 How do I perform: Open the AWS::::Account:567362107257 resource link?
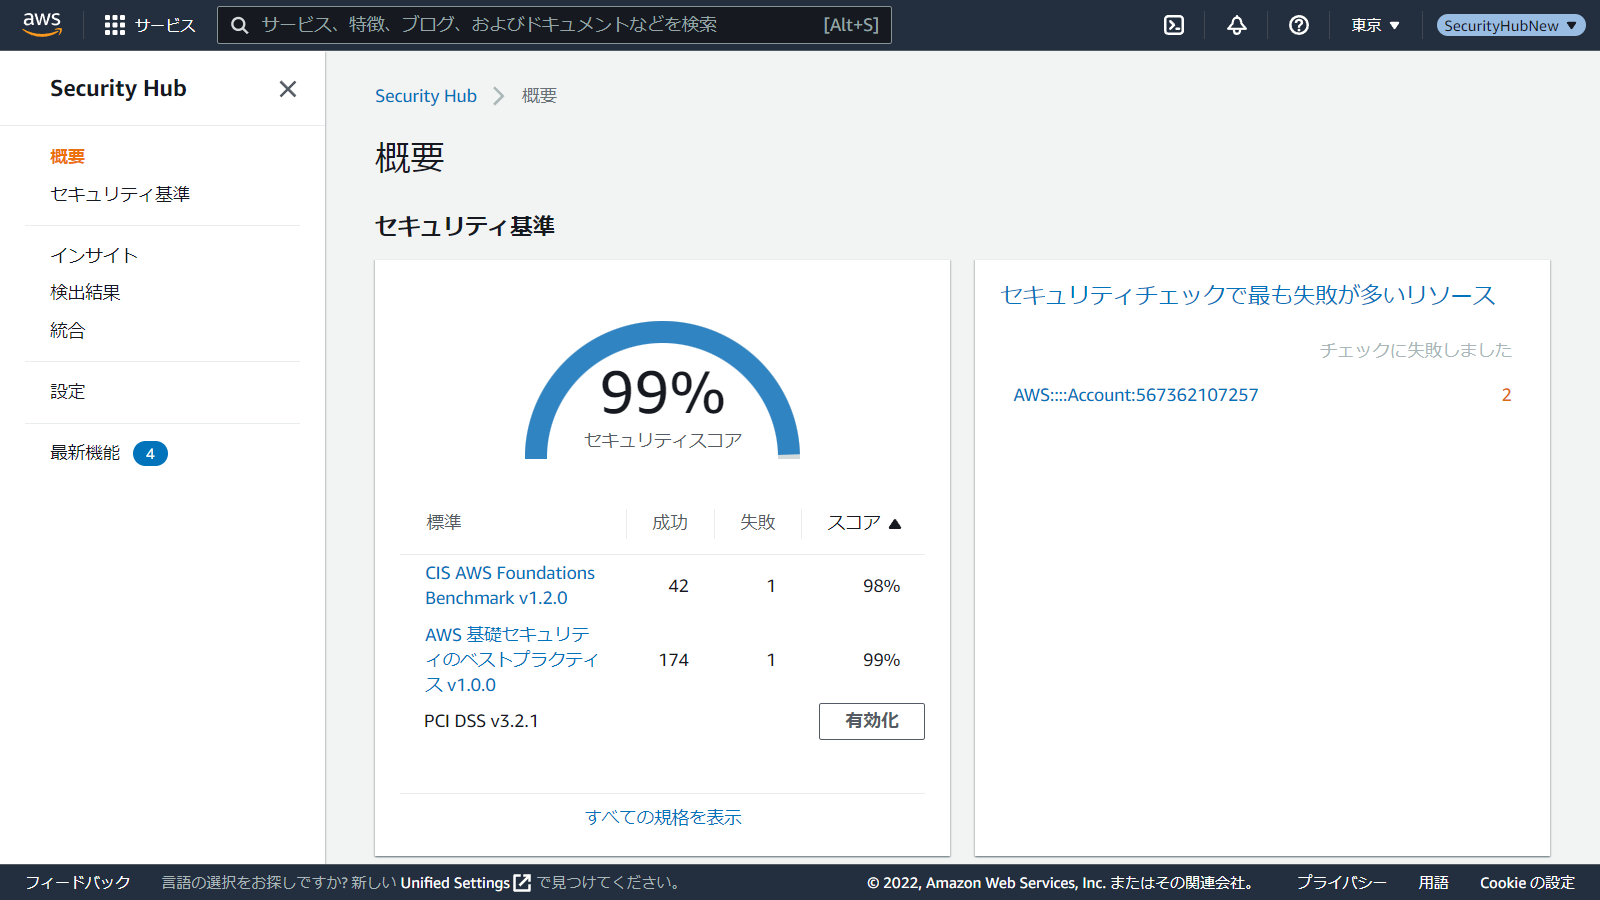(x=1135, y=395)
